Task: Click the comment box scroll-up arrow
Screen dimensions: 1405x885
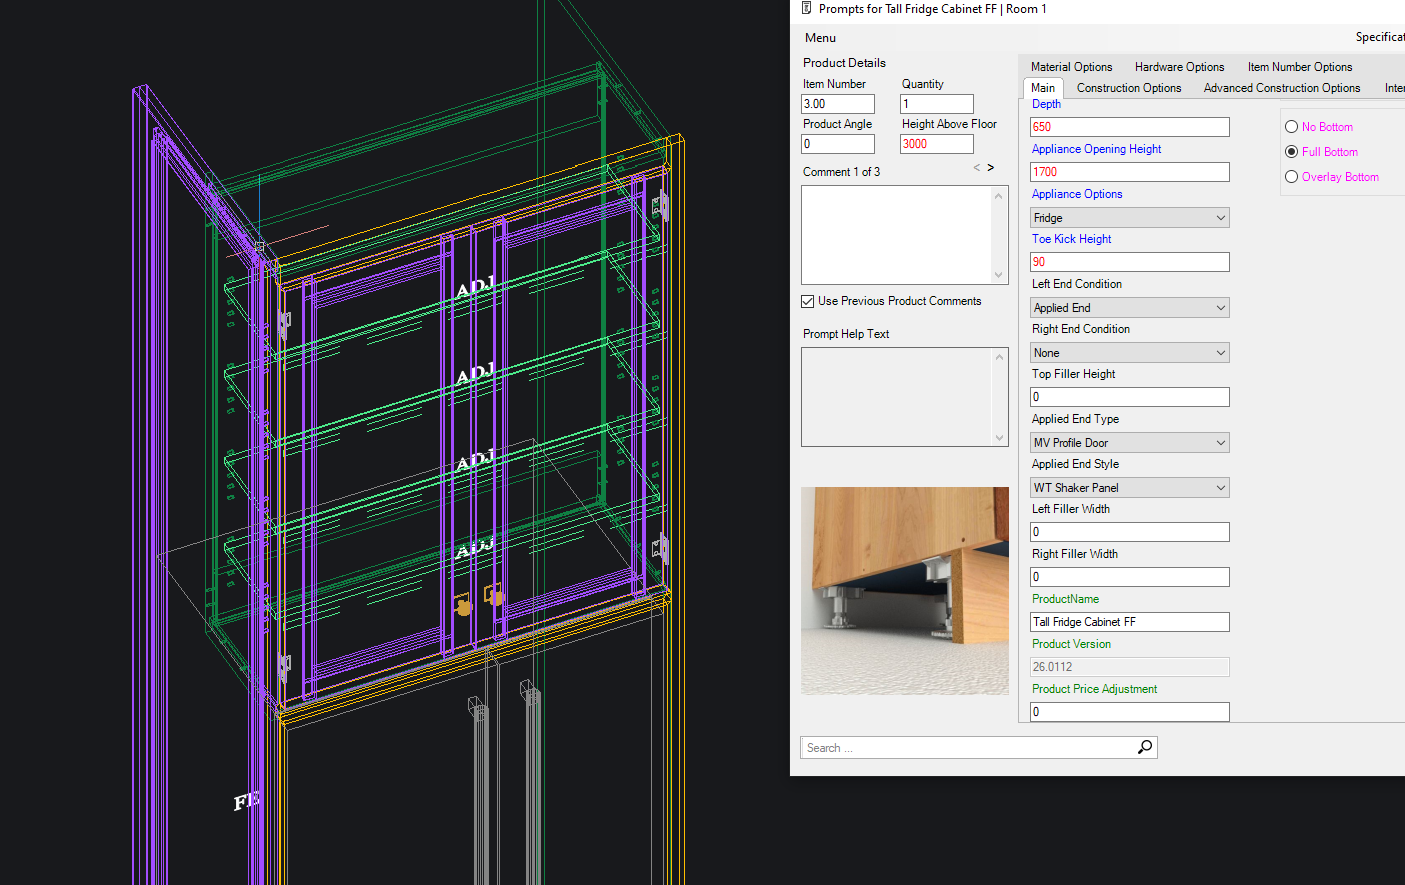Action: tap(998, 196)
